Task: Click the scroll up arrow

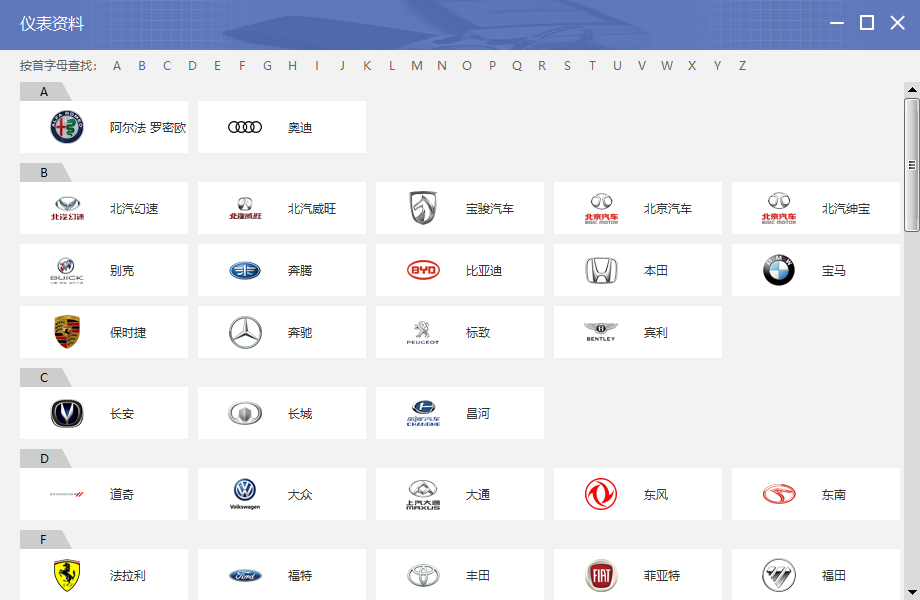Action: pos(912,90)
